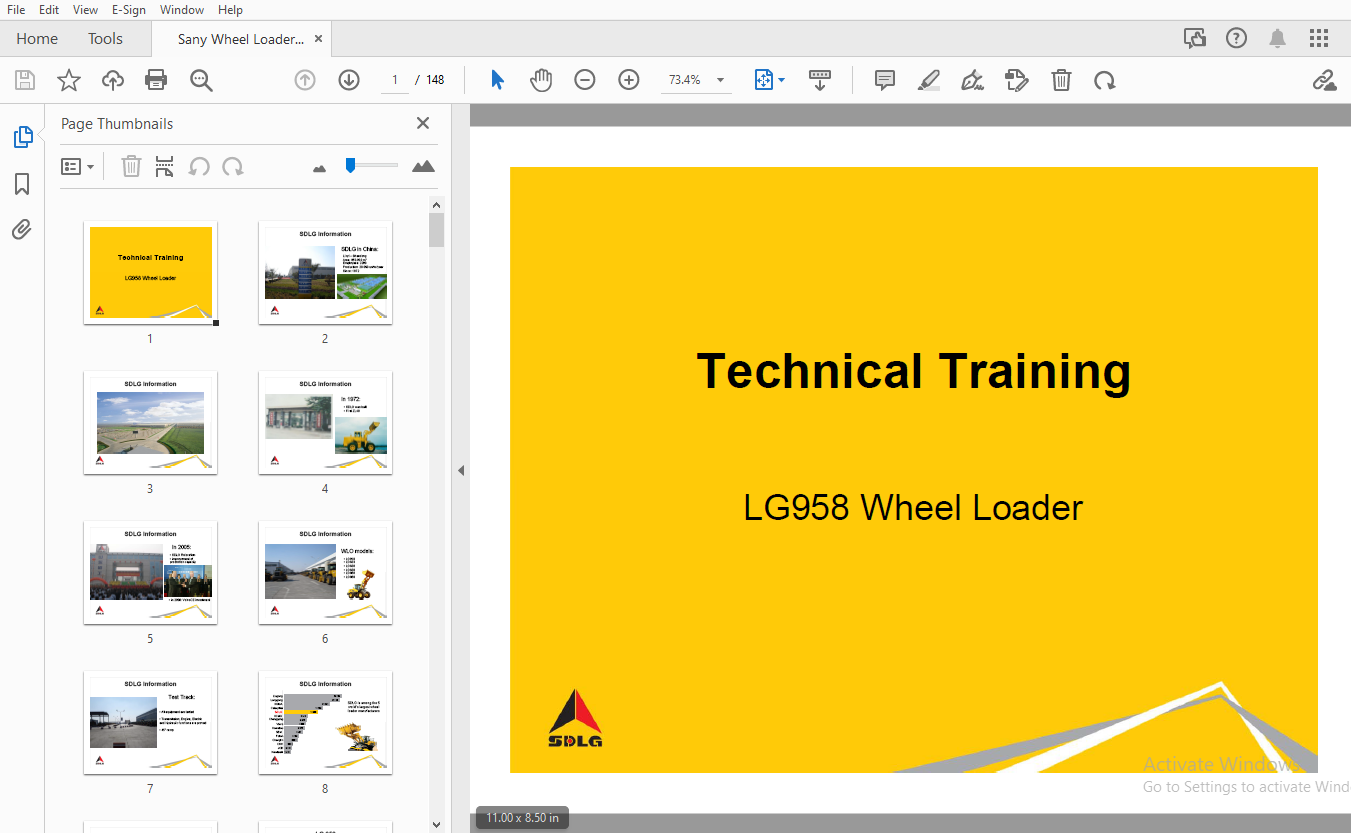
Task: Select page 8 thumbnail
Action: 325,723
